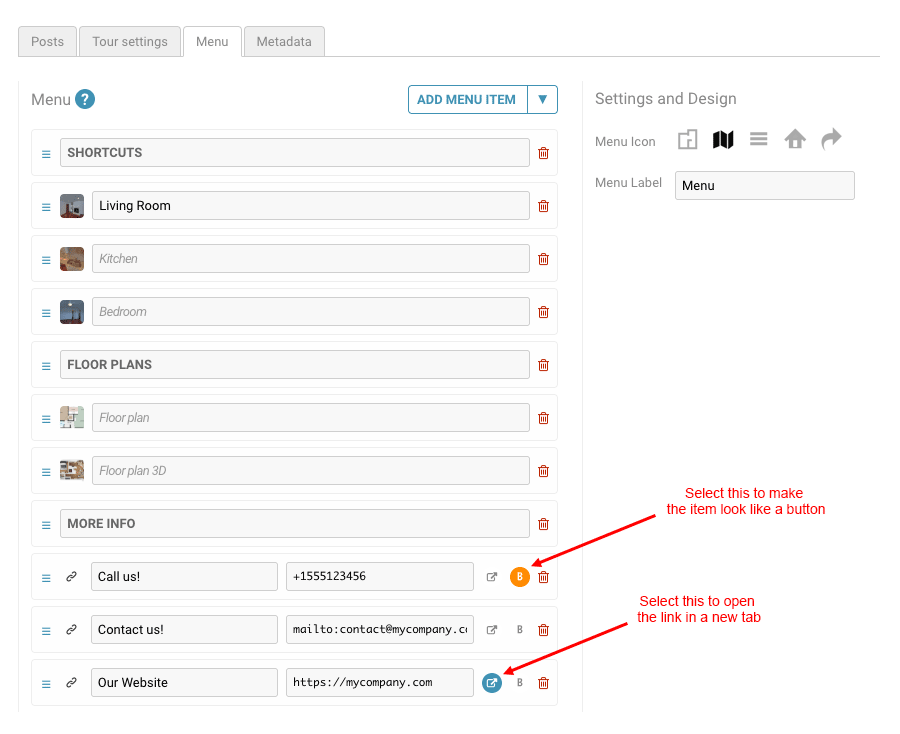Open the Menu help question mark
Viewport: 900px width, 734px height.
click(85, 99)
